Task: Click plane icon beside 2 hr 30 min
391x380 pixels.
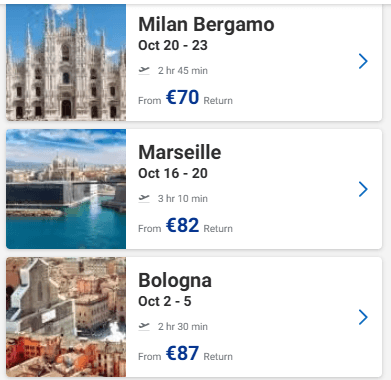Action: pos(144,326)
